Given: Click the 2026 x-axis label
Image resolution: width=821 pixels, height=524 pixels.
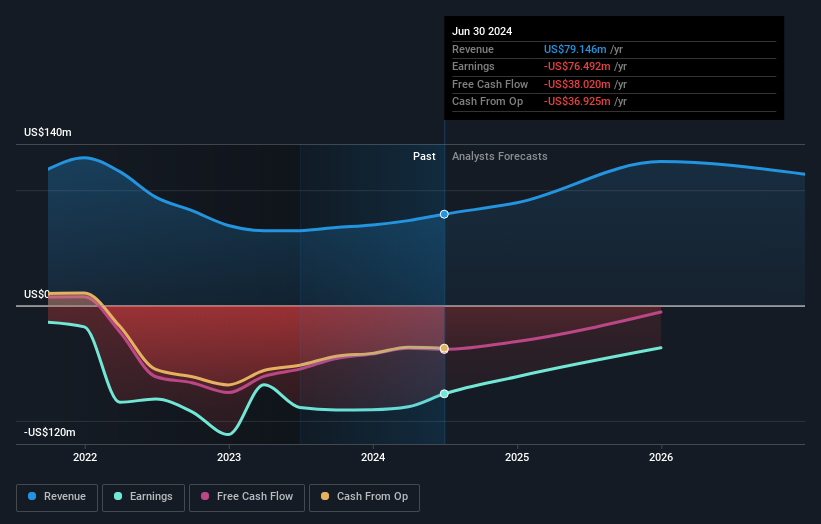Looking at the screenshot, I should 661,458.
